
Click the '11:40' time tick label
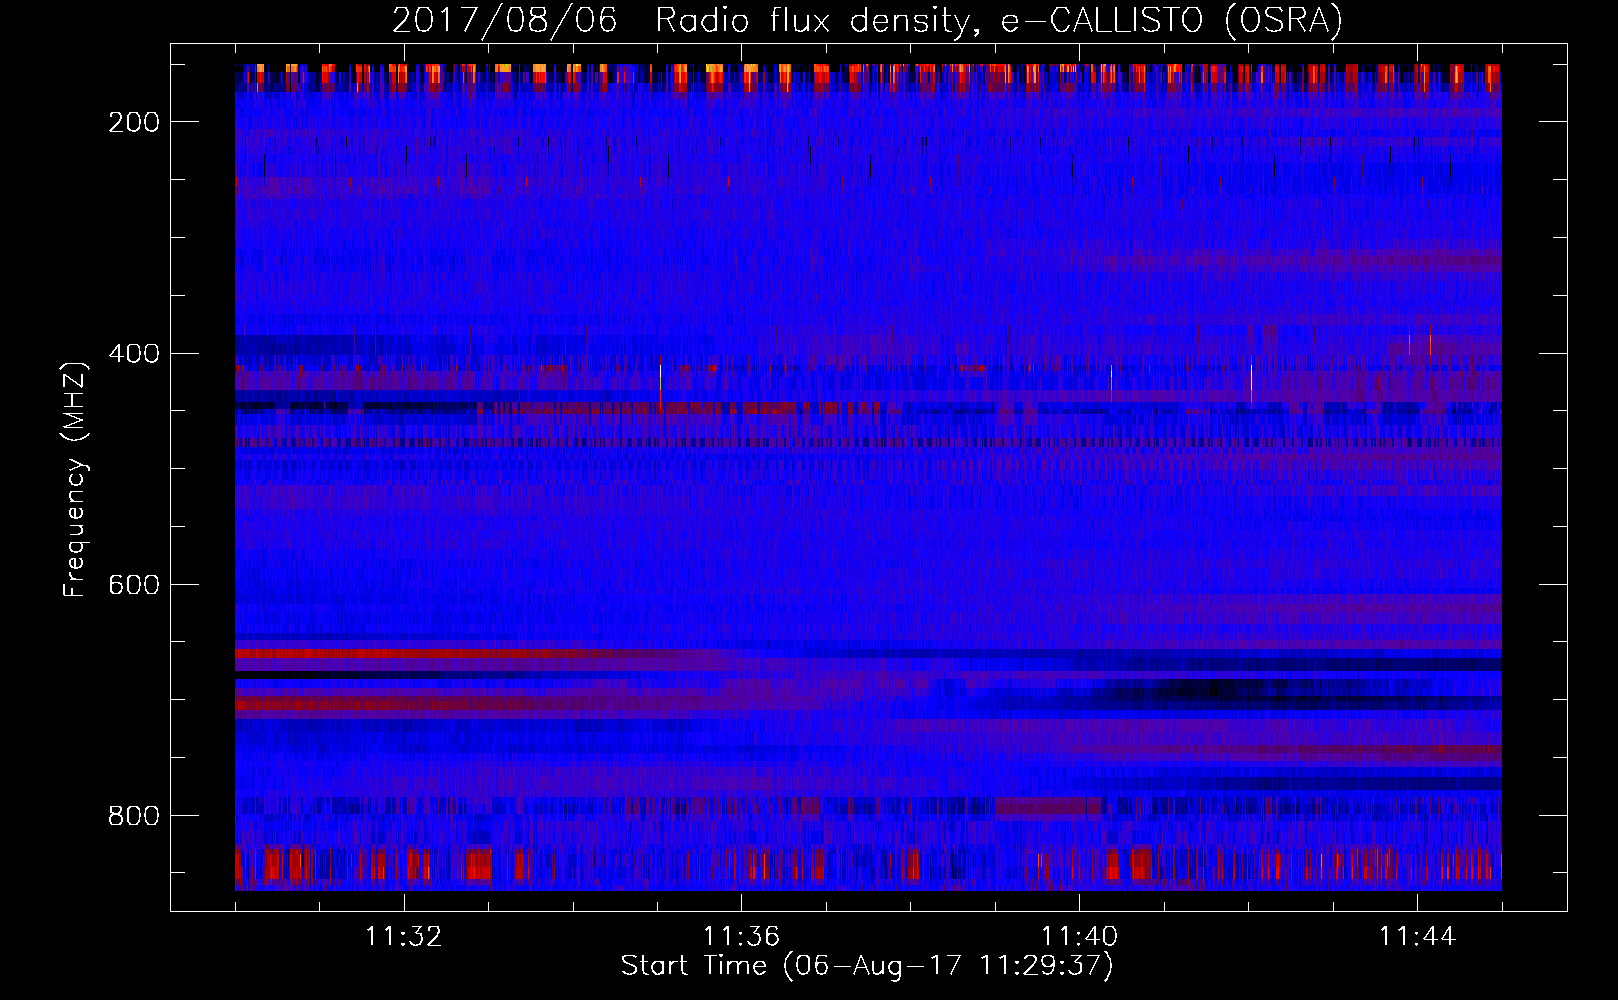(1079, 936)
